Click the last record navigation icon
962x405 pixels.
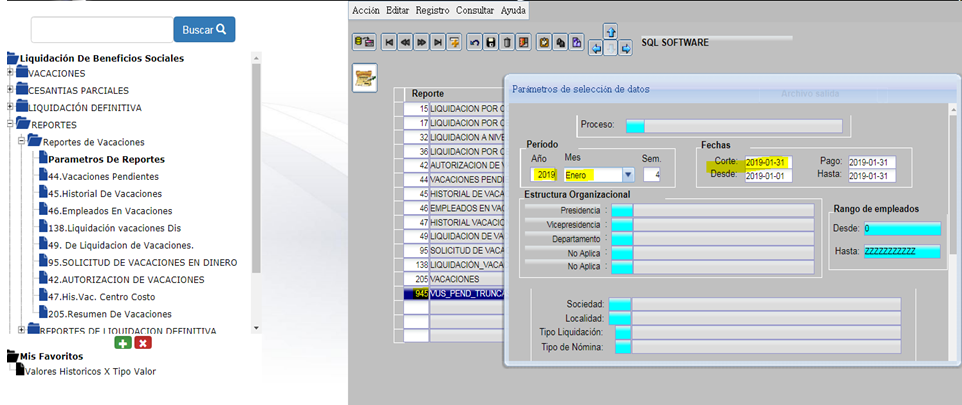437,43
